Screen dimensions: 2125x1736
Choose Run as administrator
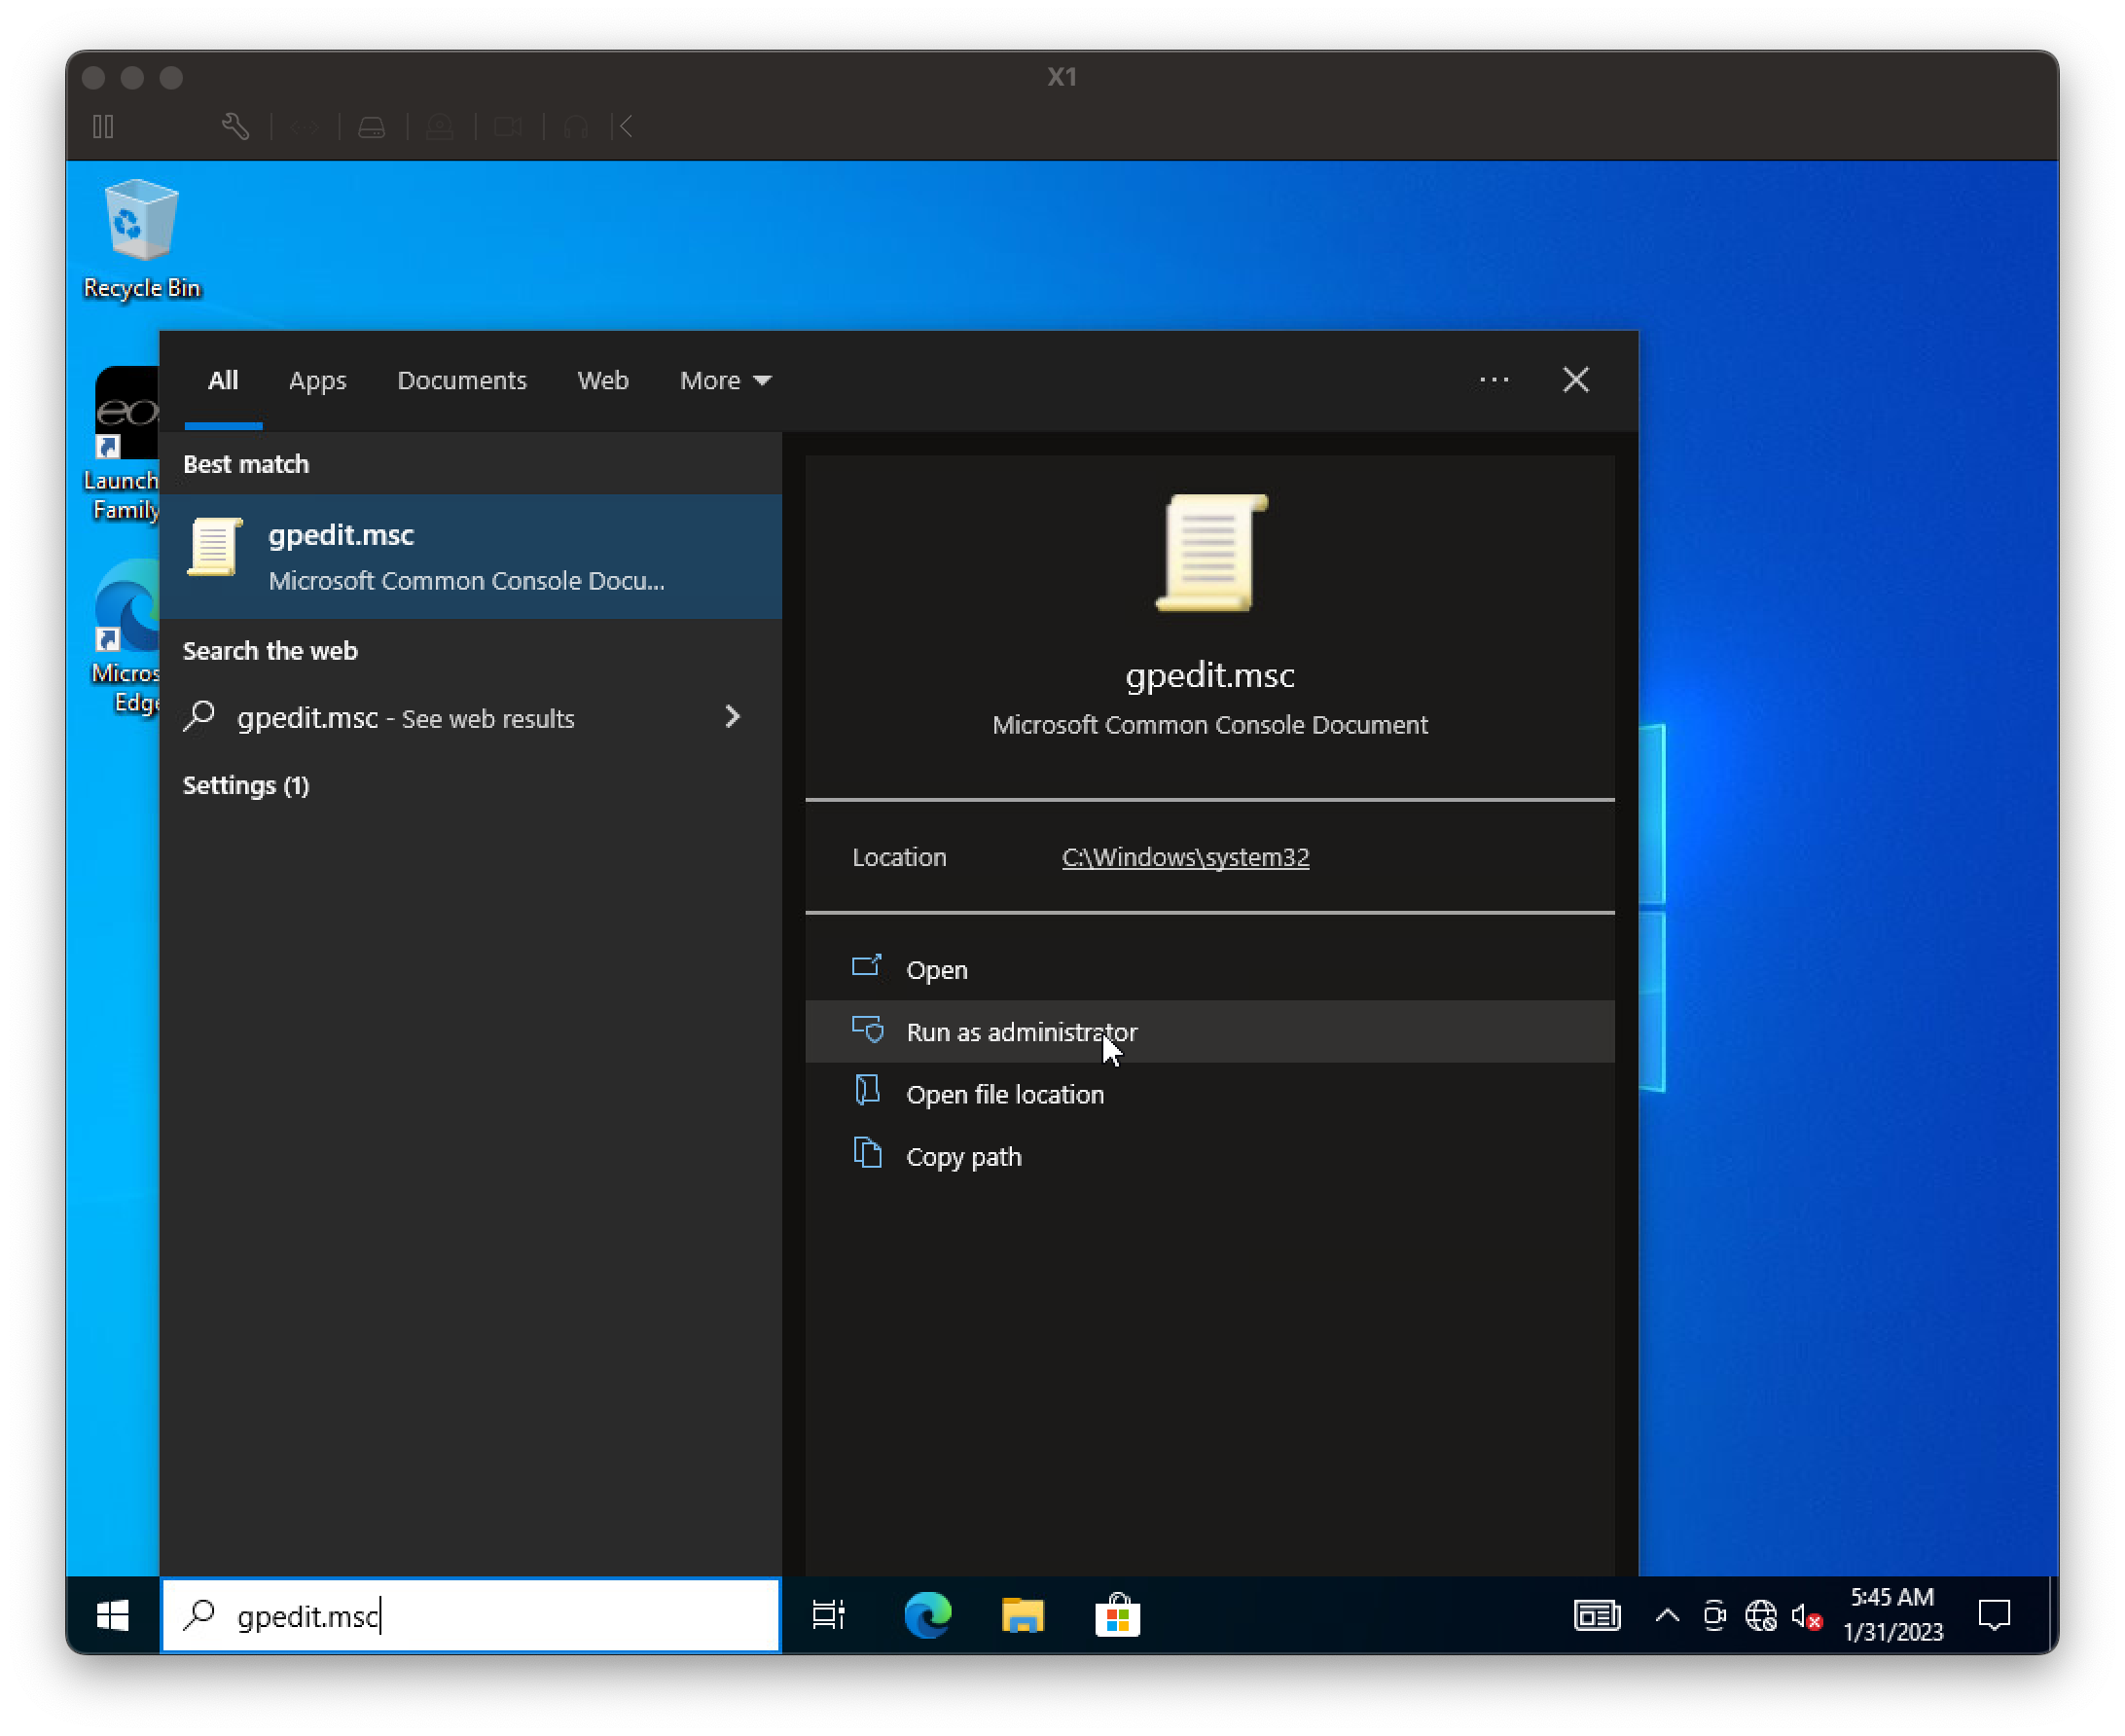point(1209,1032)
